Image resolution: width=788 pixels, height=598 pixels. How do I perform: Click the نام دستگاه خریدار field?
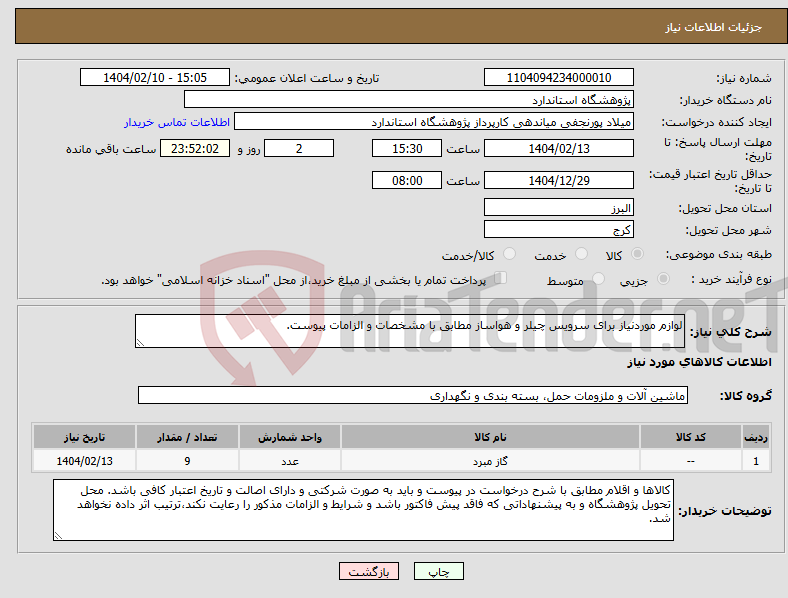[x=409, y=99]
